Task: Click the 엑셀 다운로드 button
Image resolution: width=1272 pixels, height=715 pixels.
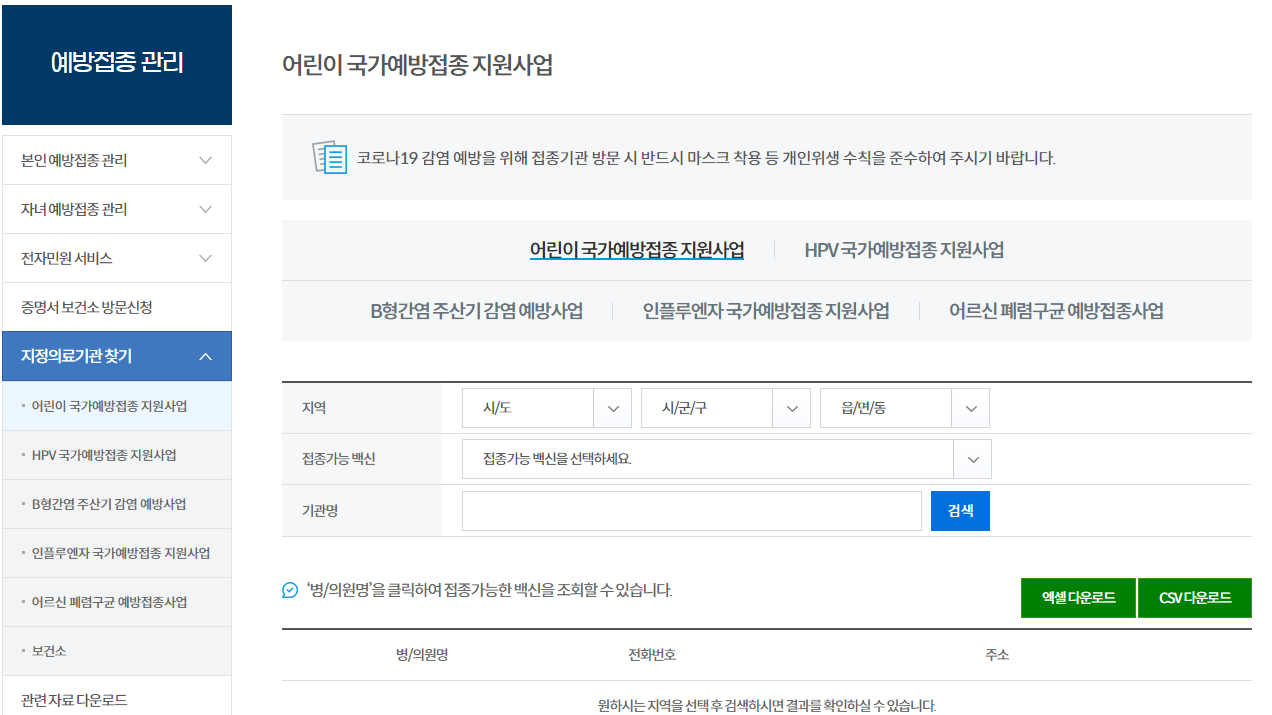Action: click(x=1078, y=598)
